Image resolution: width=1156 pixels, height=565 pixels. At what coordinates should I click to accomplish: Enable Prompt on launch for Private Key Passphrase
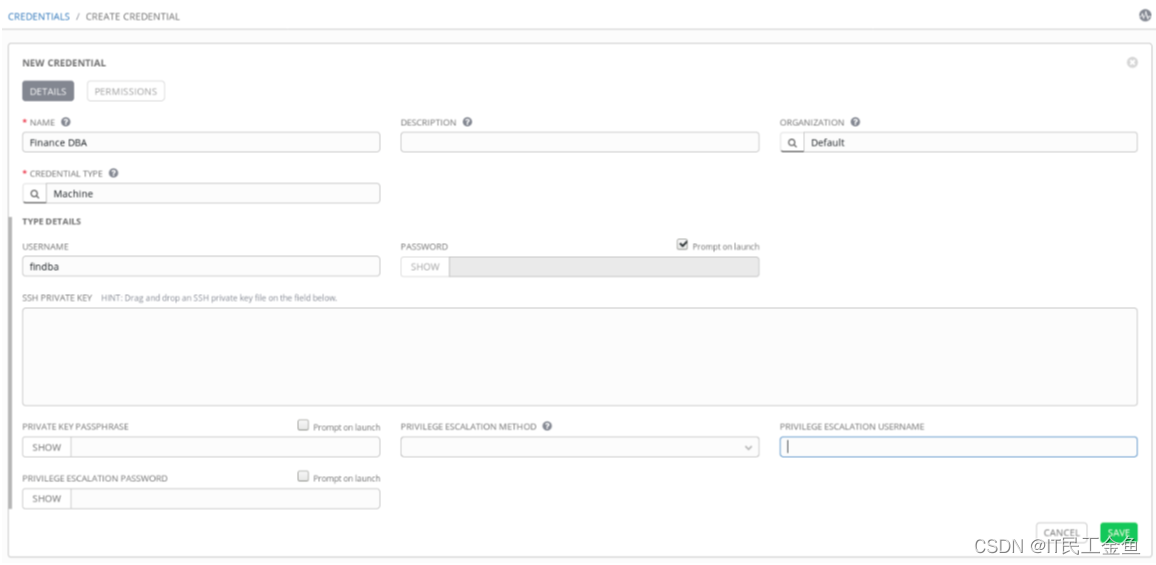pyautogui.click(x=303, y=425)
